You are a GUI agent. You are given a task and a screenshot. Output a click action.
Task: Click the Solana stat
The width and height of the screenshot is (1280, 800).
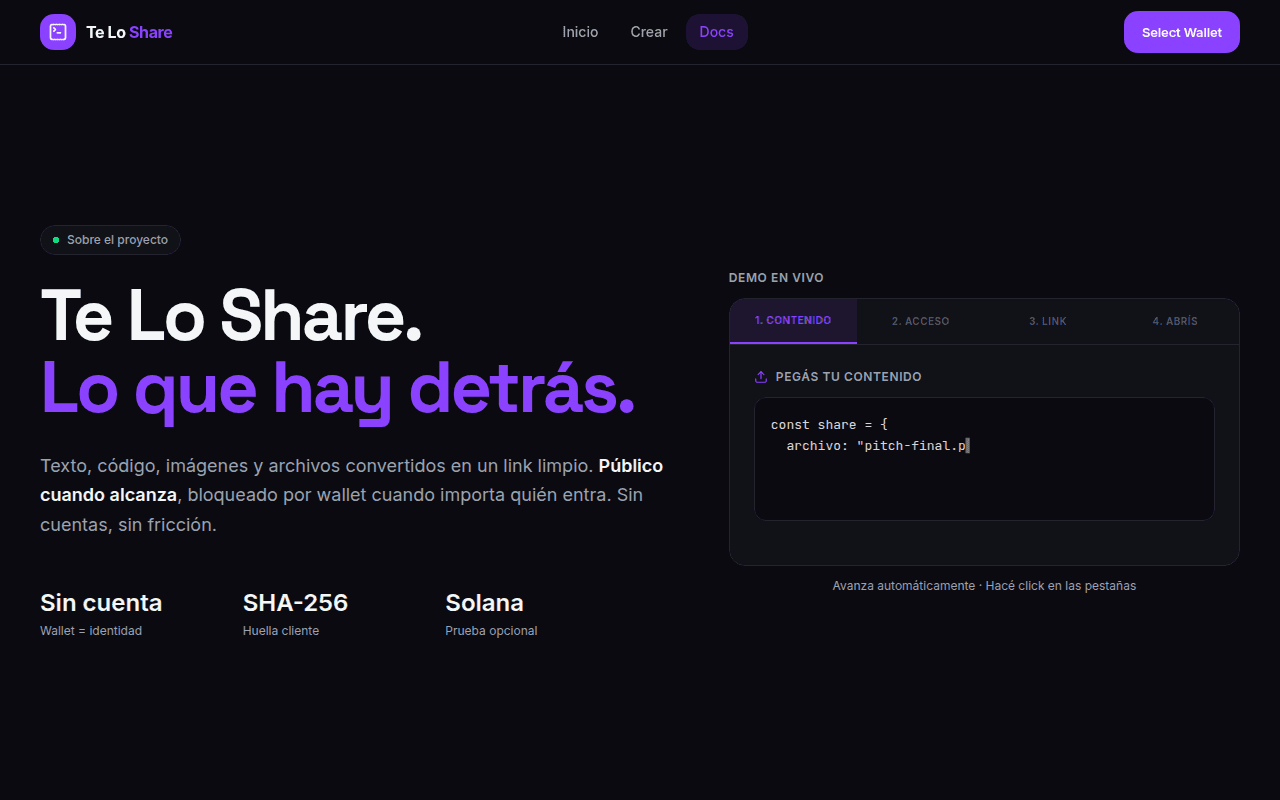[484, 603]
